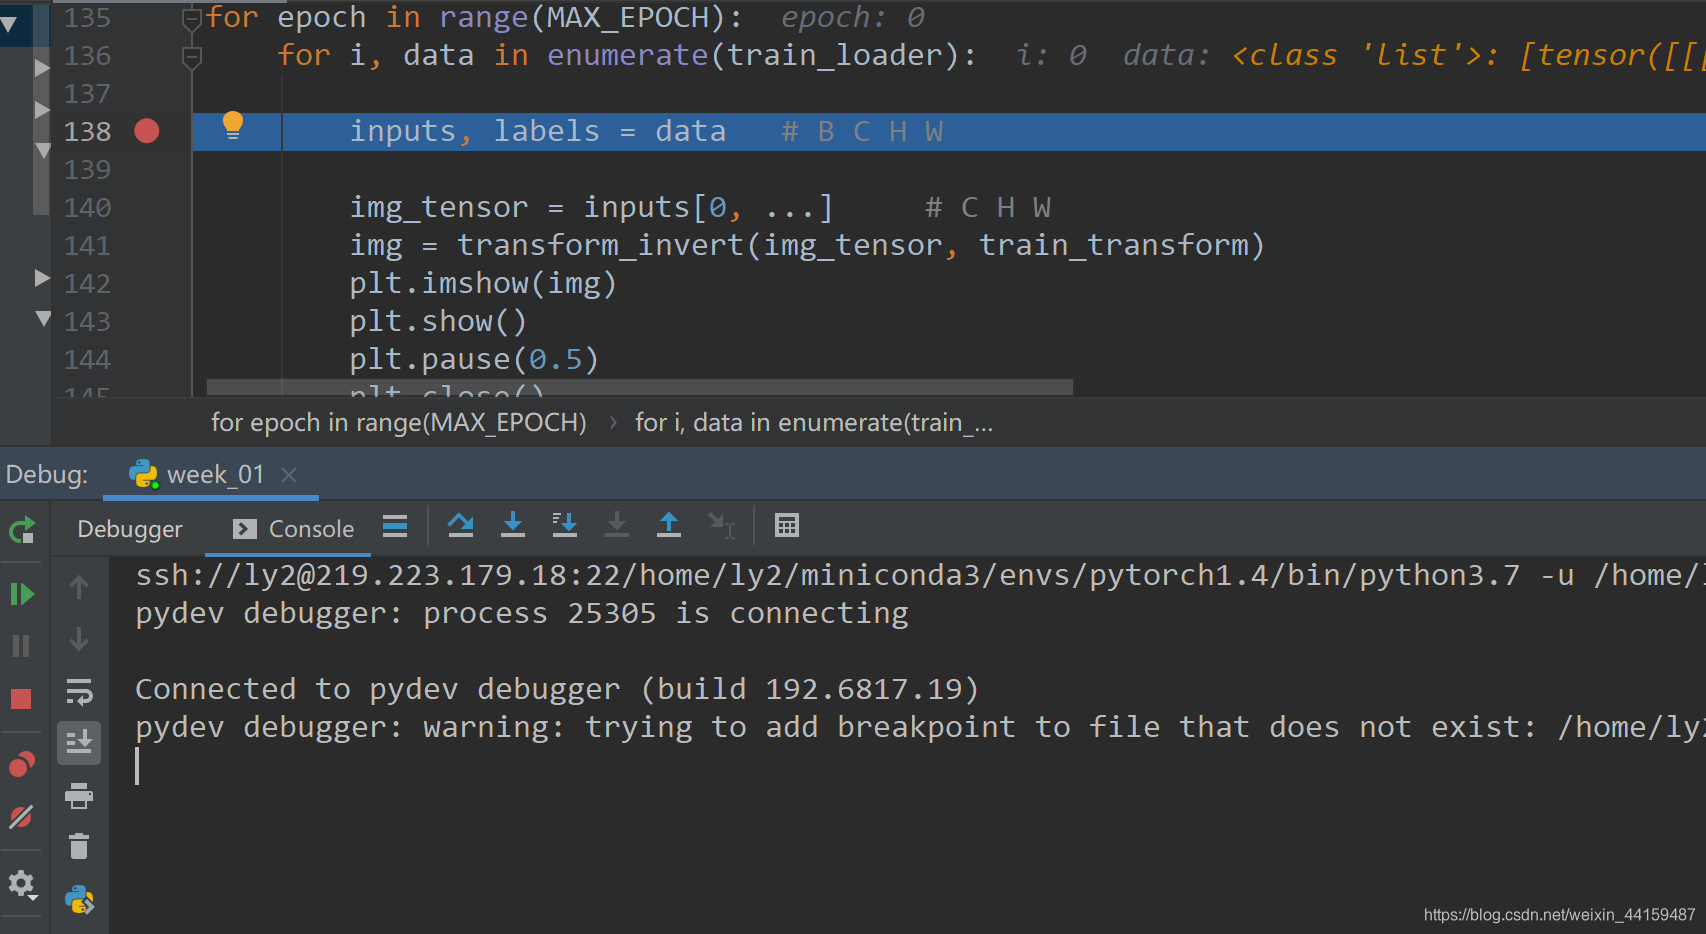The width and height of the screenshot is (1706, 934).
Task: Click line number 140 in gutter
Action: tap(88, 208)
